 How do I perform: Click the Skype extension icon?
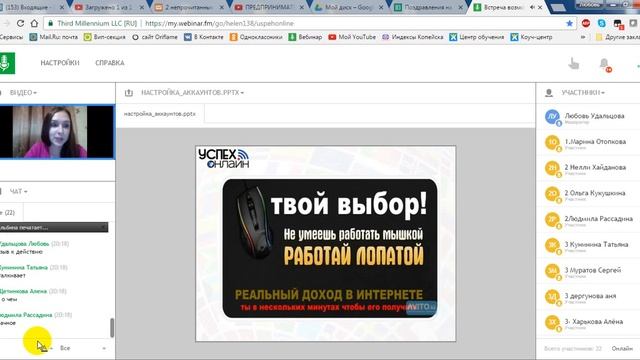pos(602,23)
